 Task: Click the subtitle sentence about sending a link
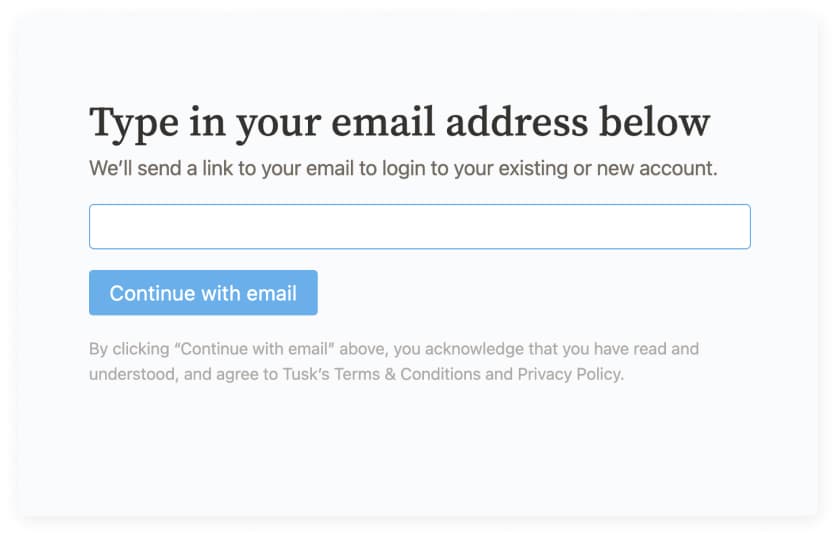tap(403, 169)
